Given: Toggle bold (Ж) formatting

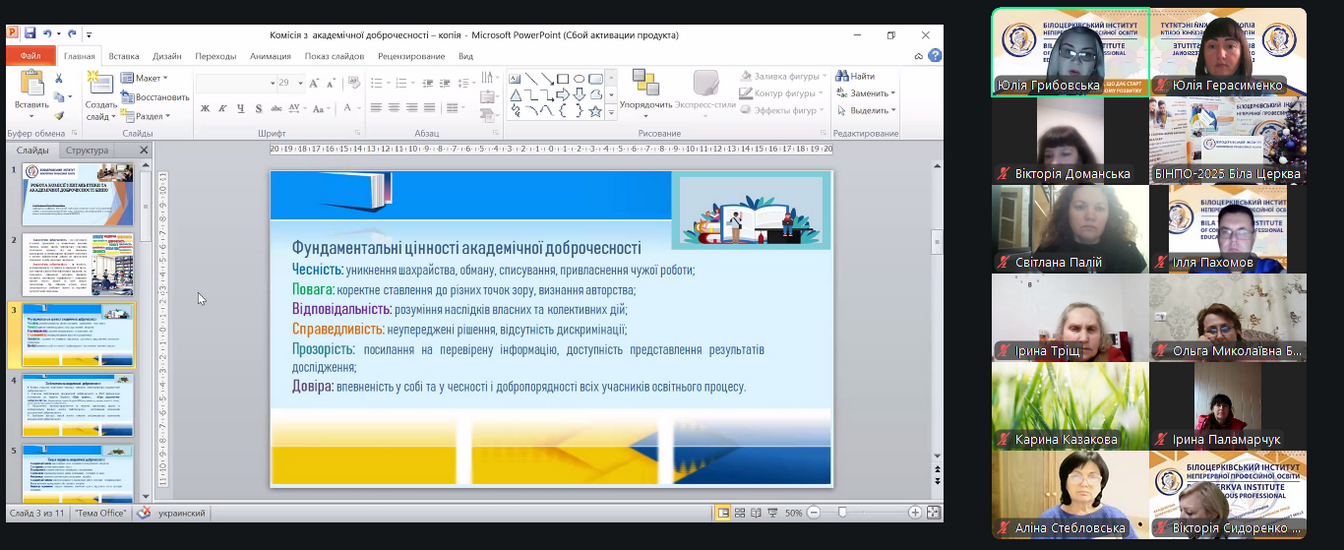Looking at the screenshot, I should [205, 108].
